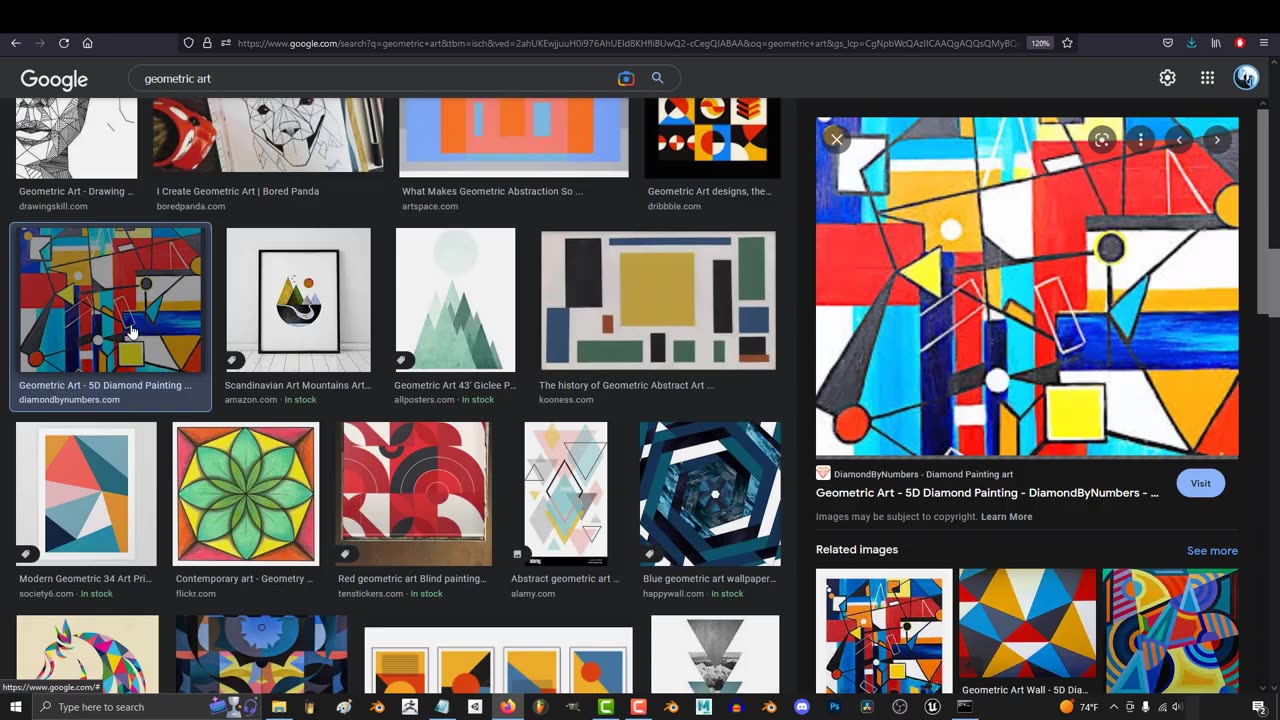Image resolution: width=1280 pixels, height=720 pixels.
Task: Open the Abstract geometric art alamy thumbnail
Action: [565, 494]
